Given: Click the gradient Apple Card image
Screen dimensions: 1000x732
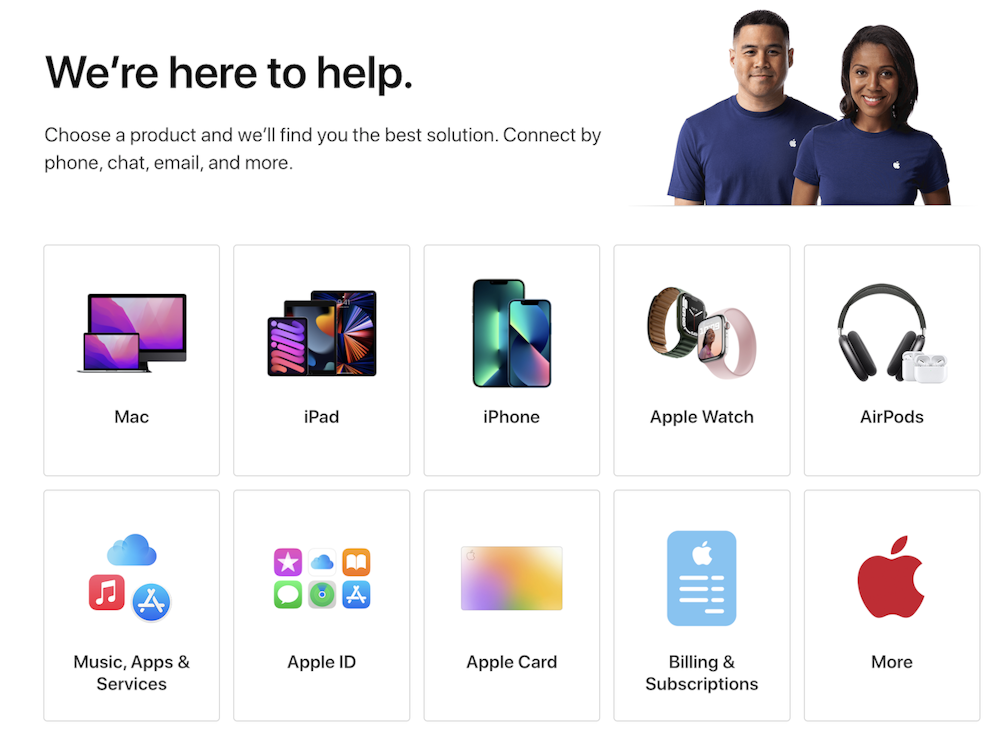Looking at the screenshot, I should coord(511,578).
